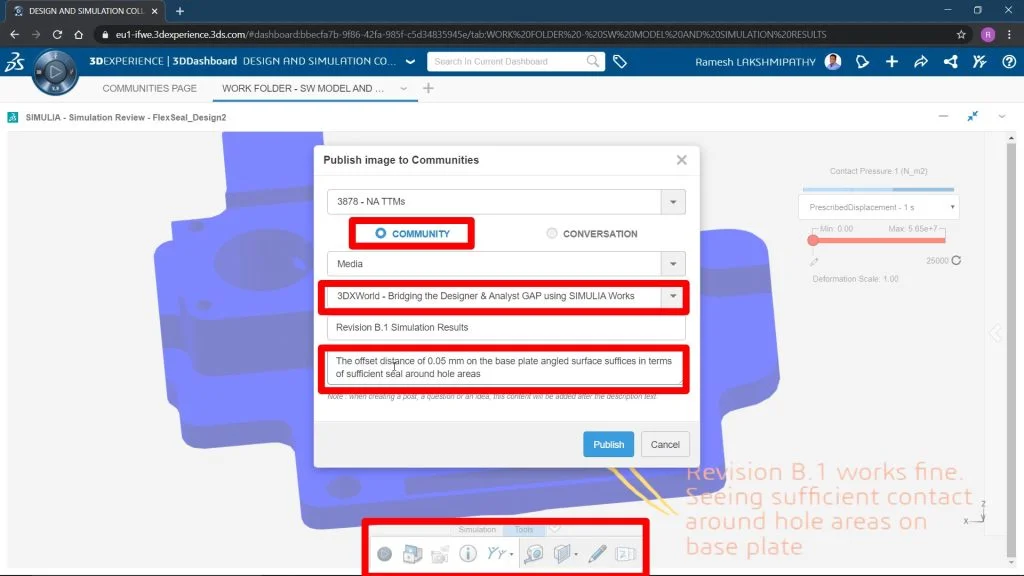Select the COMMUNITY radio button
Screen dimensions: 1024x576
[x=380, y=233]
